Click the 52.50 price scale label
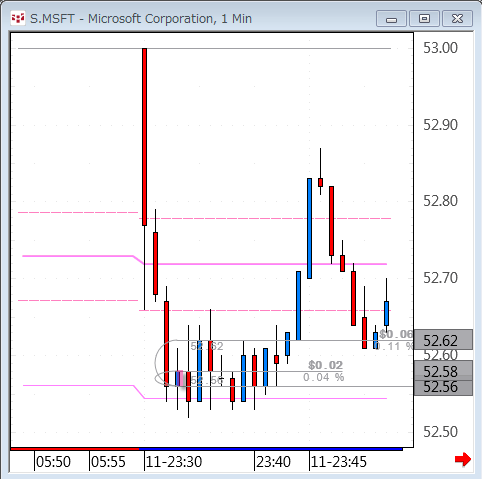482x479 pixels. 440,432
